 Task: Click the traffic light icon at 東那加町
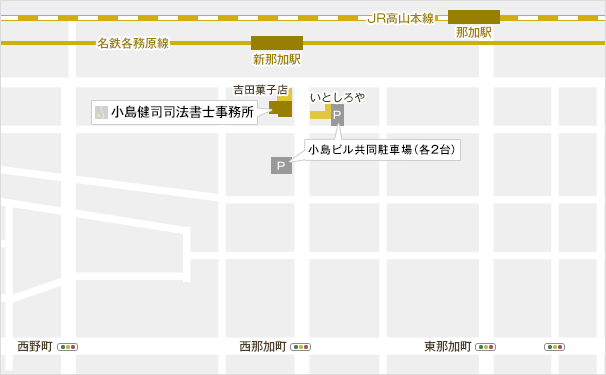click(x=485, y=347)
